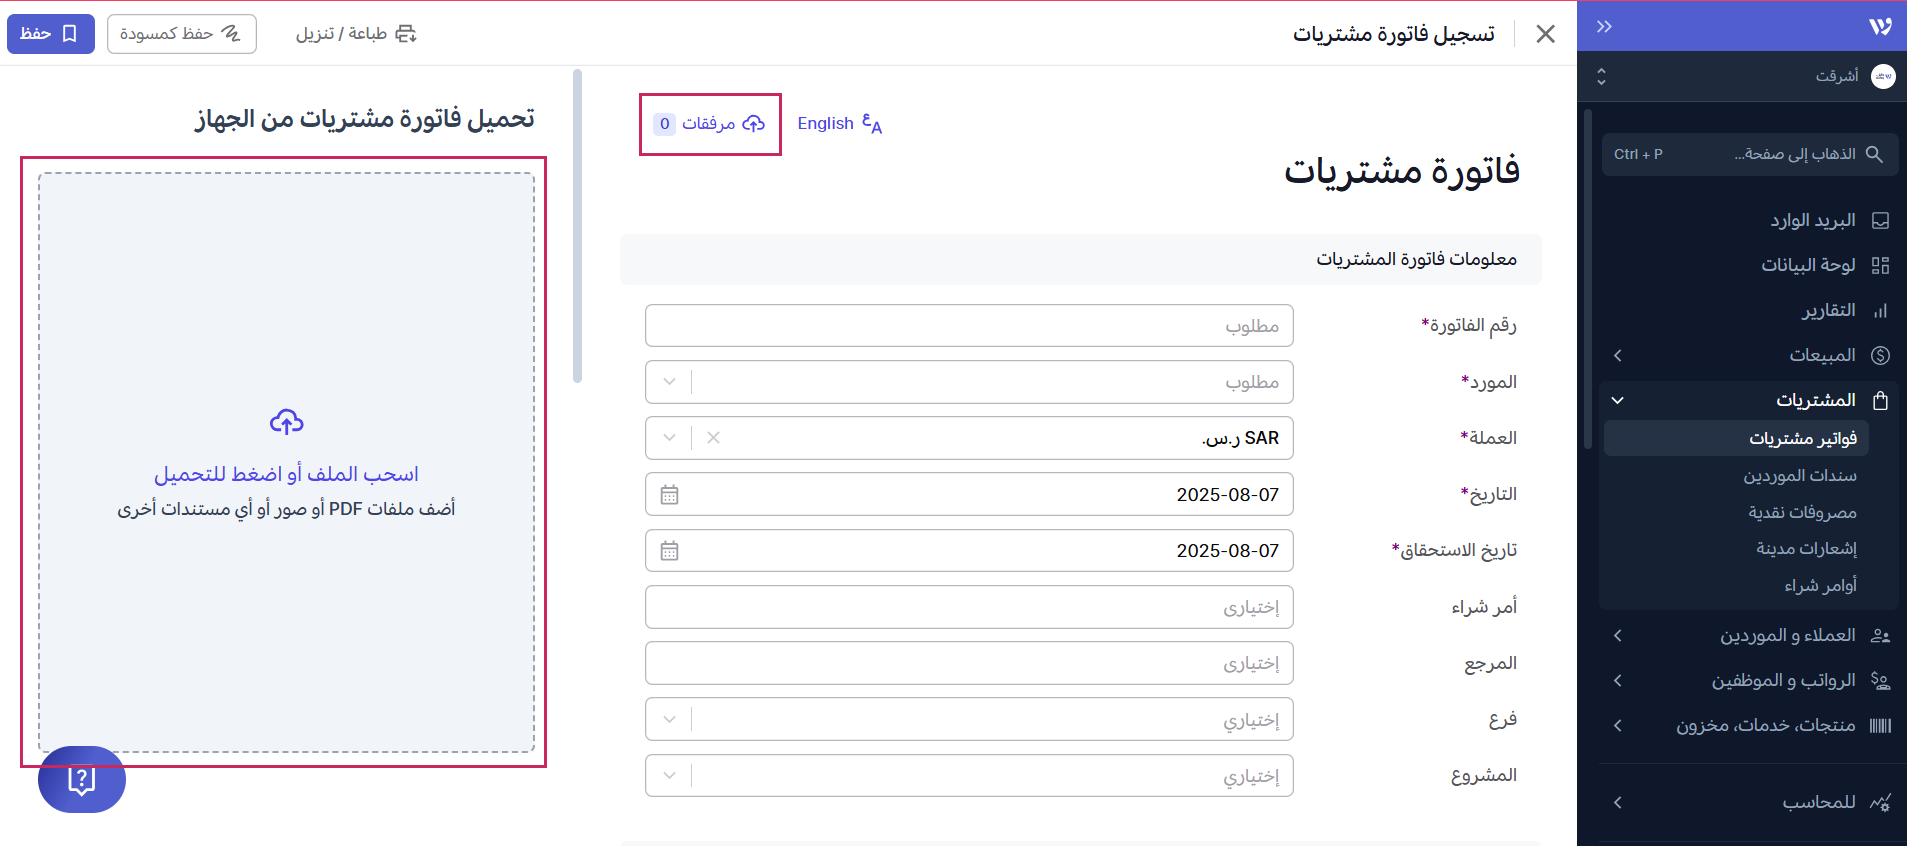1907x846 pixels.
Task: Open the فرع branch dropdown
Action: [x=669, y=720]
